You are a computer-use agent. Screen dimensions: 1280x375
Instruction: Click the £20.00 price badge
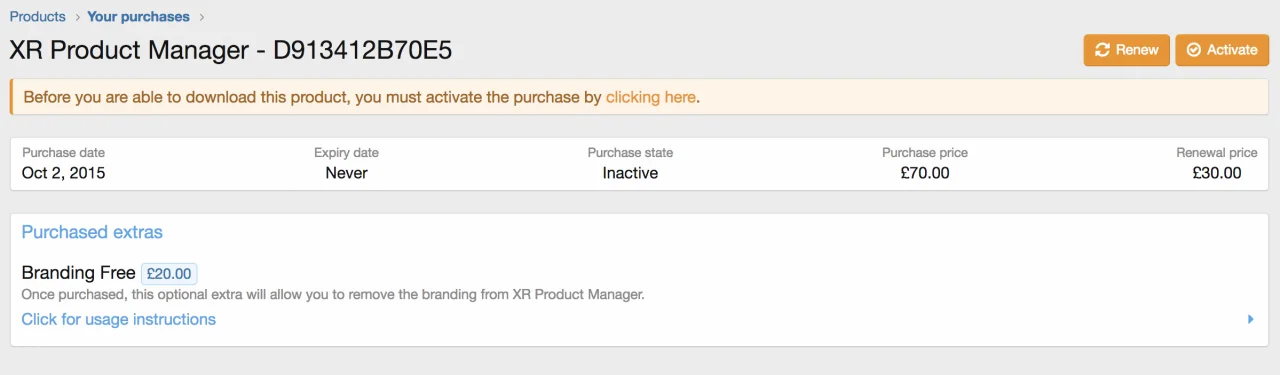pyautogui.click(x=169, y=273)
